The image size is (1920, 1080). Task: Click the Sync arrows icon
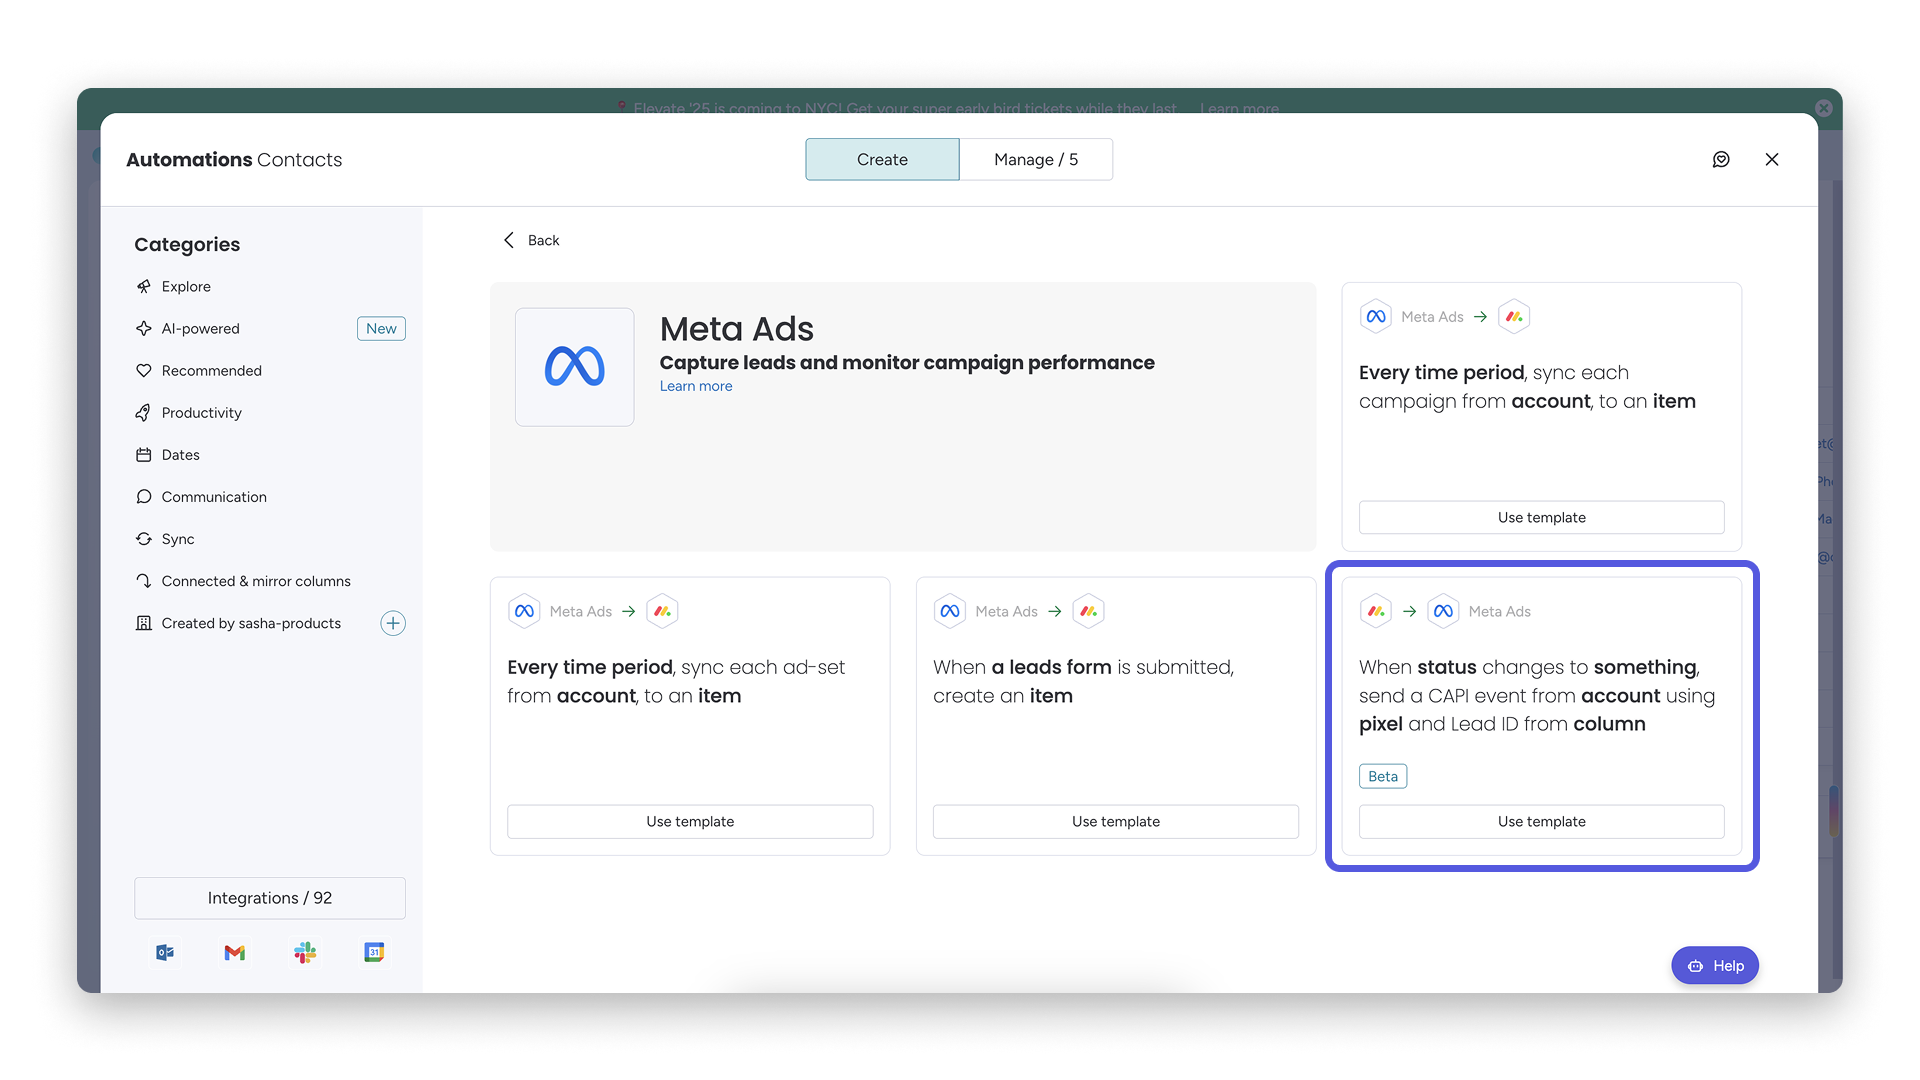[144, 538]
